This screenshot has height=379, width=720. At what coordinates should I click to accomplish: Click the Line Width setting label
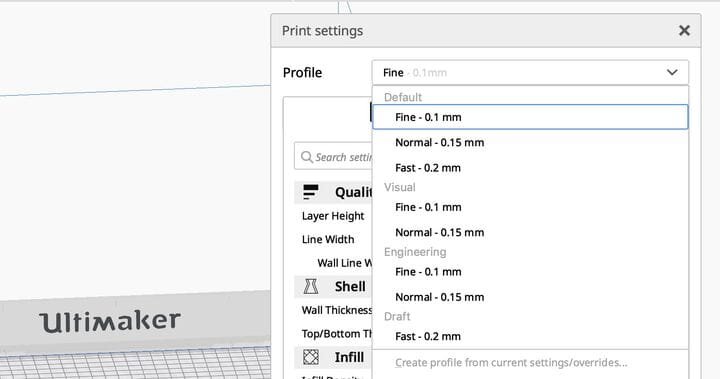328,239
